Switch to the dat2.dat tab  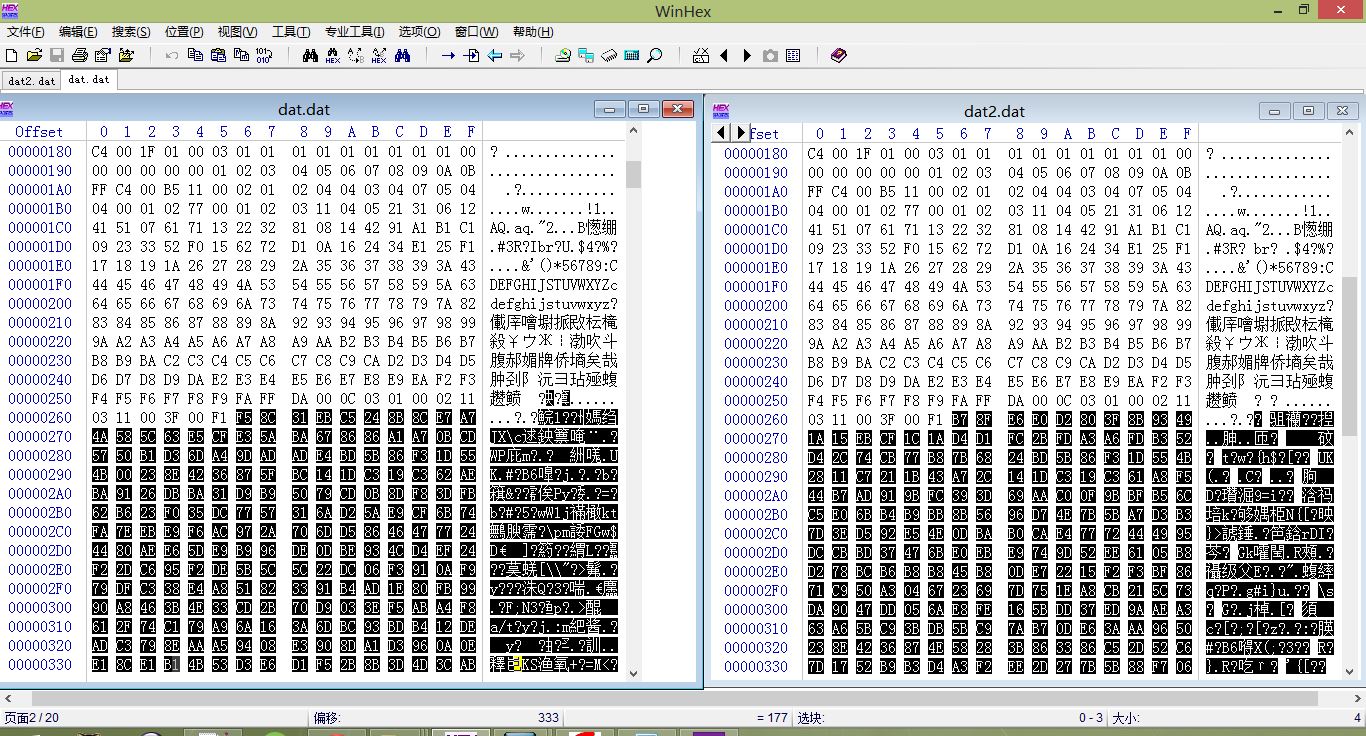(x=32, y=80)
